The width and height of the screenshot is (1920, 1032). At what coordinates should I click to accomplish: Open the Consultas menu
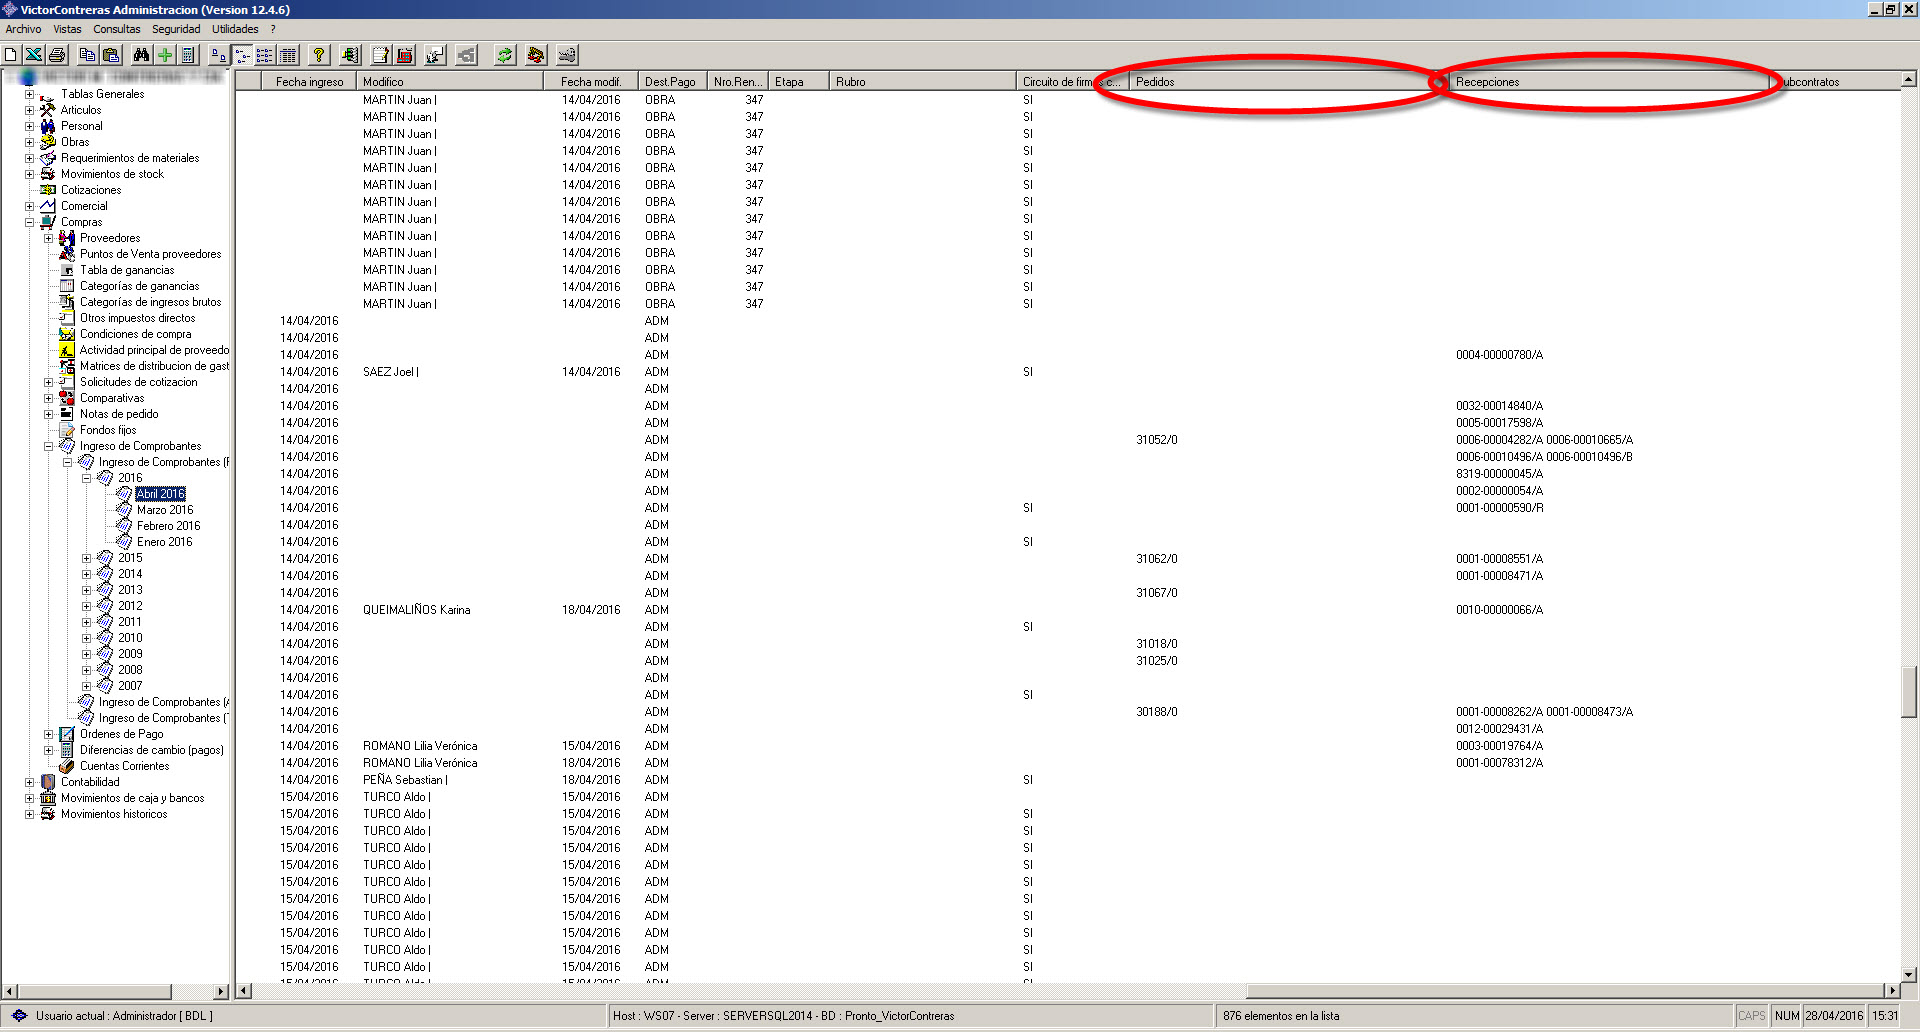(117, 29)
